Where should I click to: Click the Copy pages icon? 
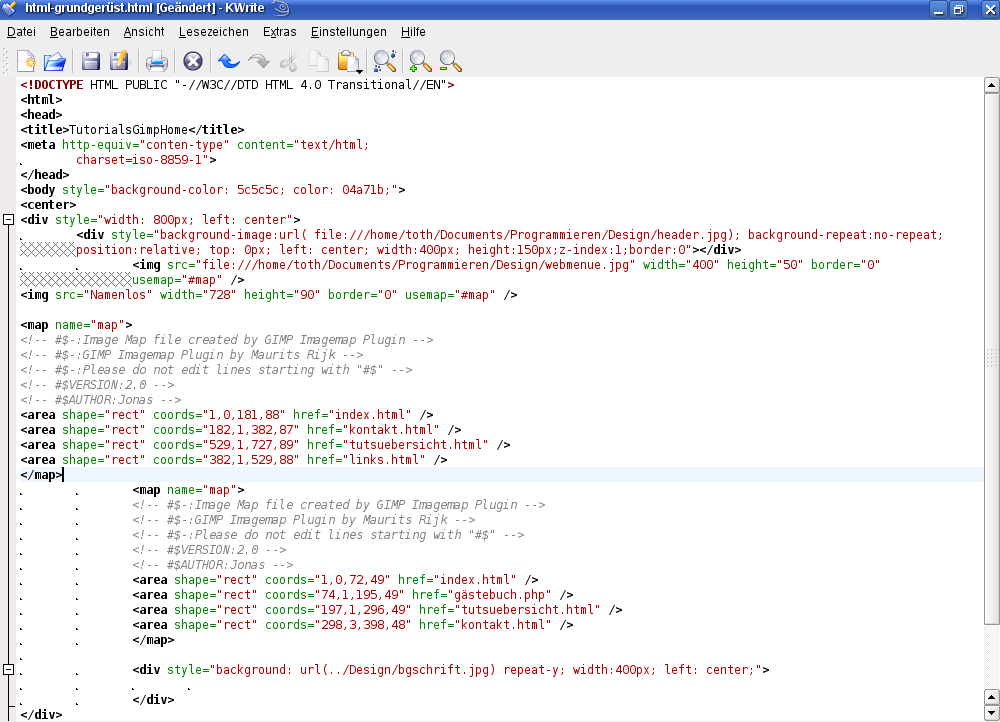(318, 61)
